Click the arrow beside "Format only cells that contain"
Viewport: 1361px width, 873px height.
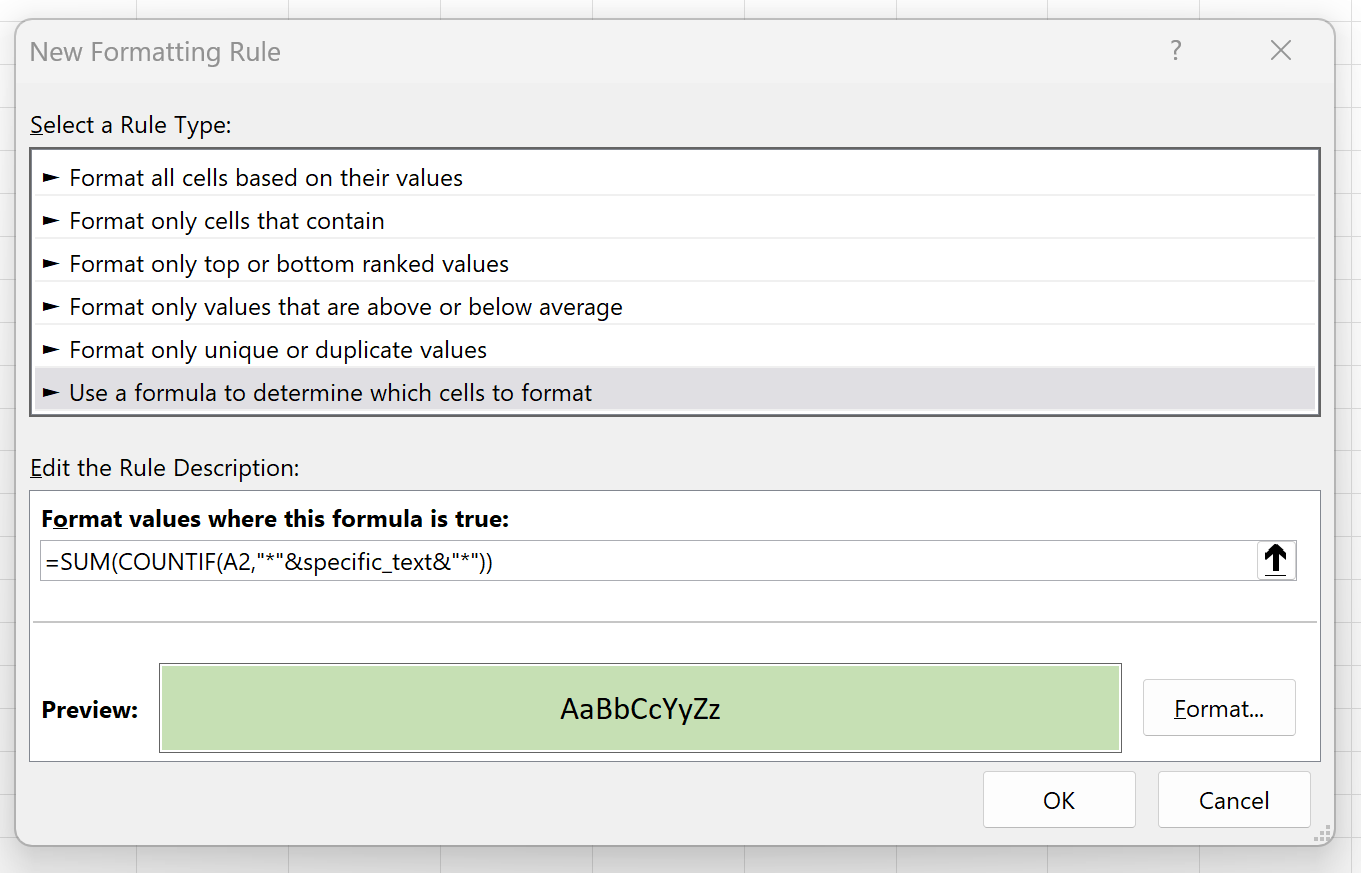coord(50,220)
